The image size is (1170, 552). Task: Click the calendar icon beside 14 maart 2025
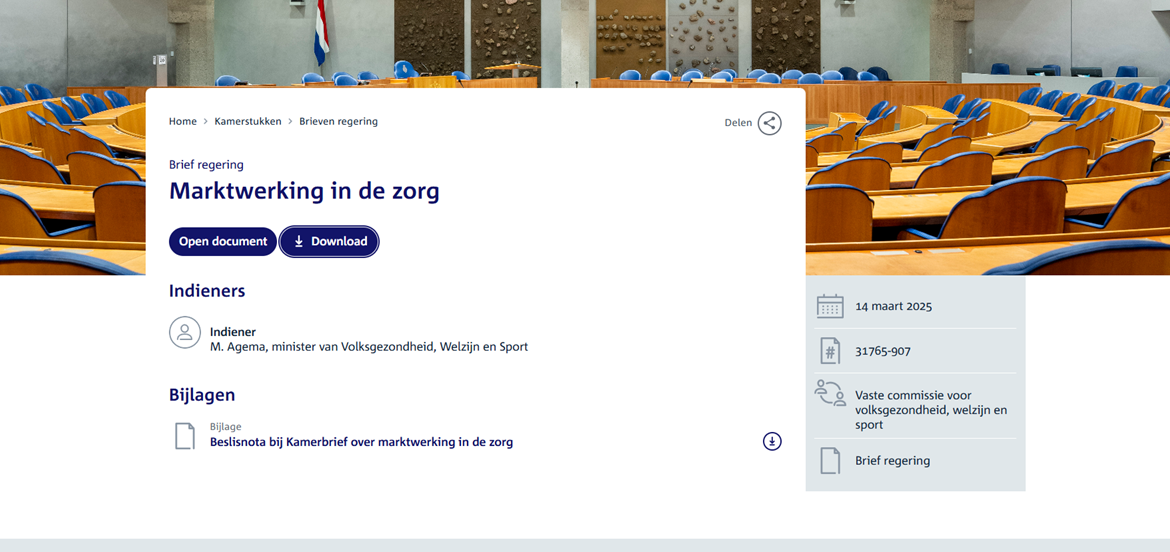[x=830, y=306]
